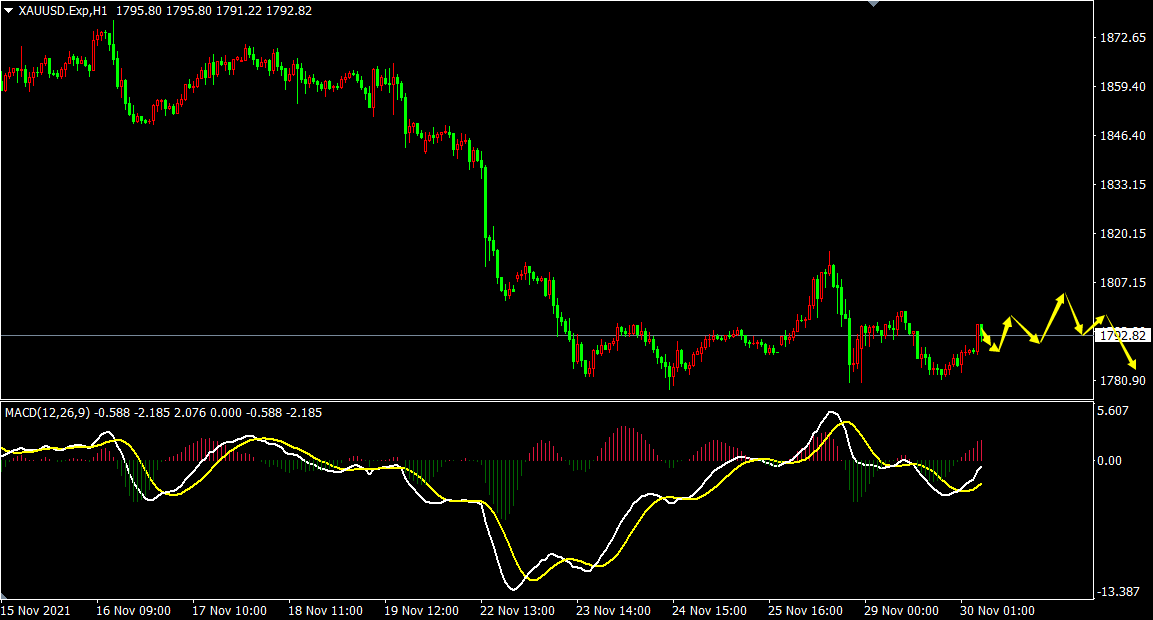Click the 15 Nov 2021 date label
This screenshot has width=1153, height=620.
[x=36, y=610]
